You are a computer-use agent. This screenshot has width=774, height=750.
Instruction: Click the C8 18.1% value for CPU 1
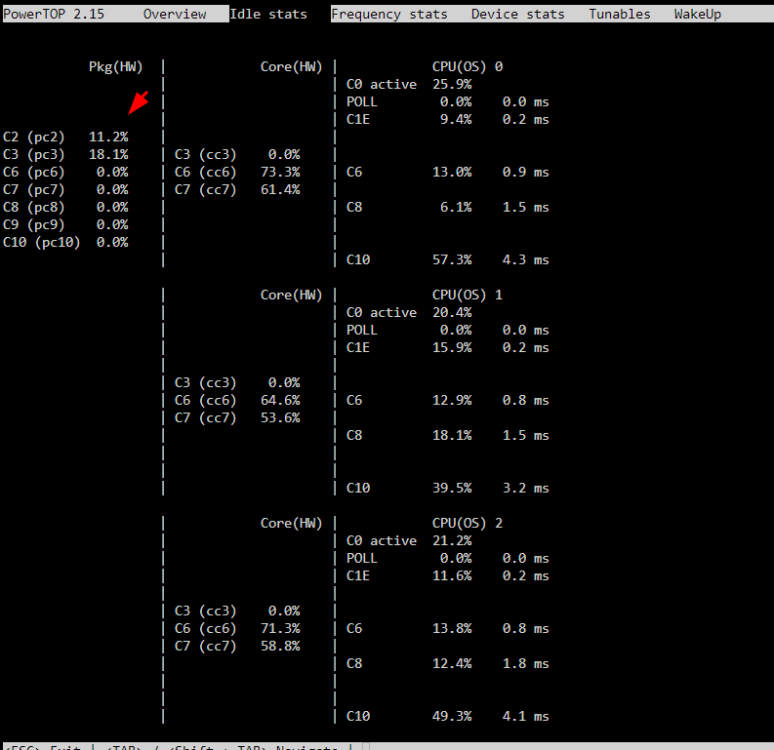[452, 435]
